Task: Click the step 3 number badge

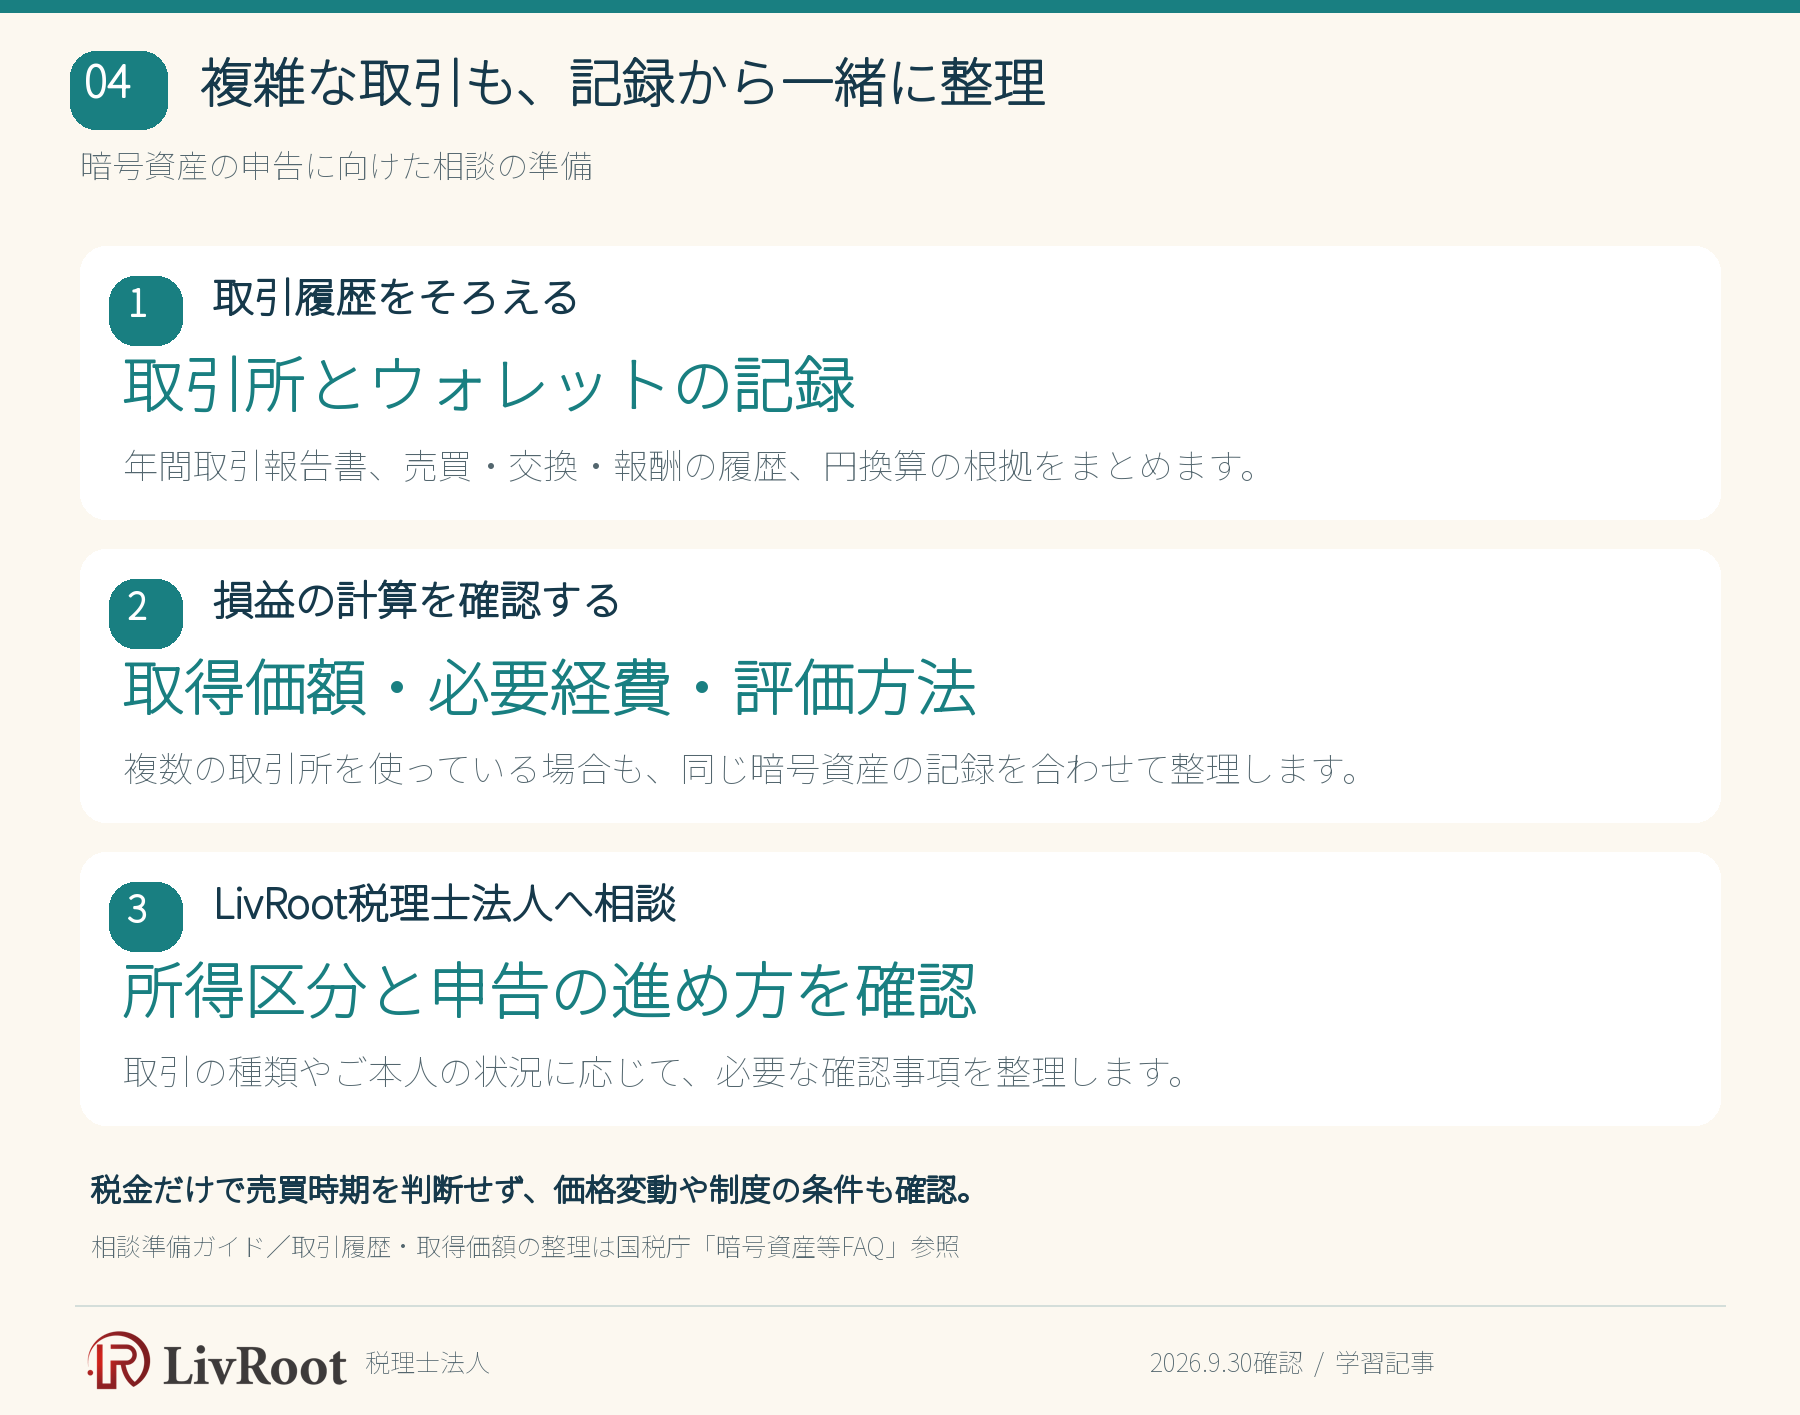Action: click(x=146, y=917)
